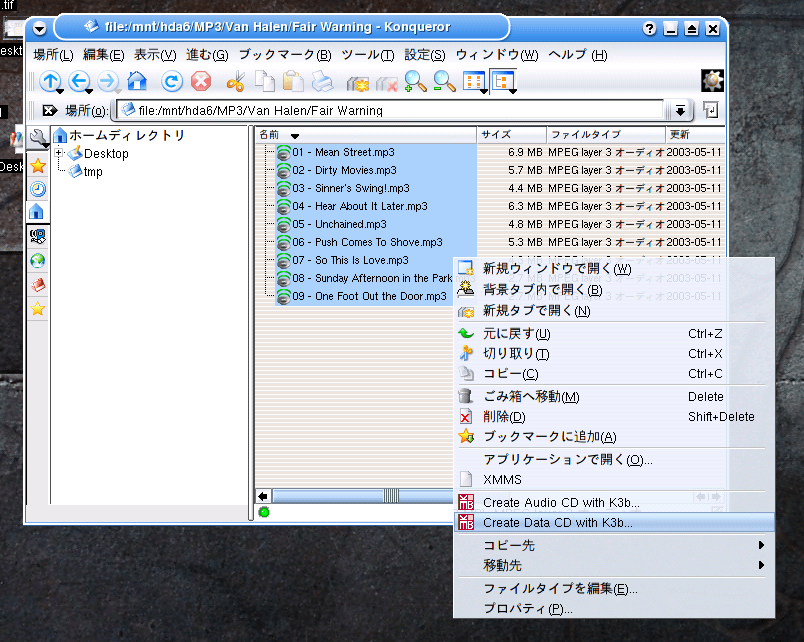Click the location URL input field
The width and height of the screenshot is (804, 642).
pyautogui.click(x=390, y=110)
